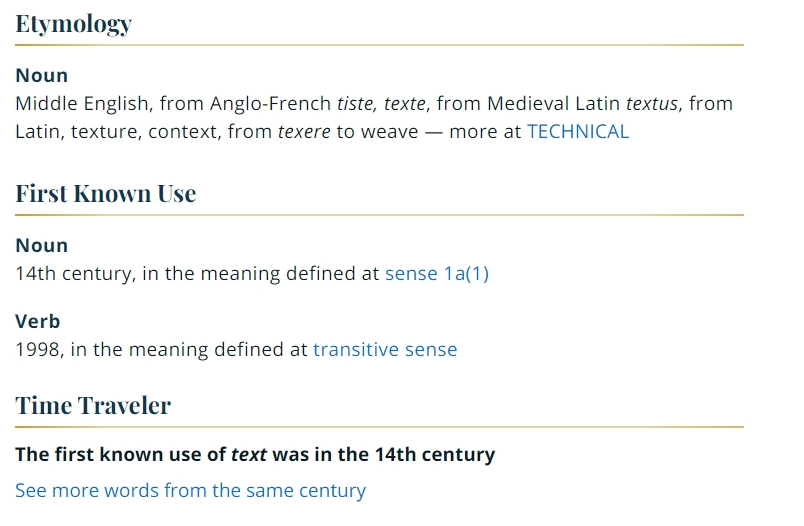Image resolution: width=804 pixels, height=526 pixels.
Task: Click italic 'text' in the Time Traveler sentence
Action: [249, 454]
